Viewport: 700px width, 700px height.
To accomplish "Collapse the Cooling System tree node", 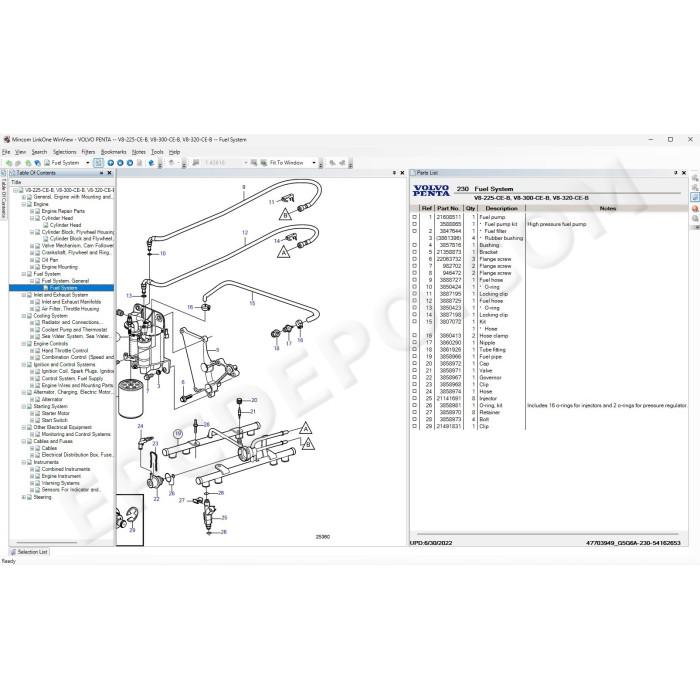I will pyautogui.click(x=24, y=316).
